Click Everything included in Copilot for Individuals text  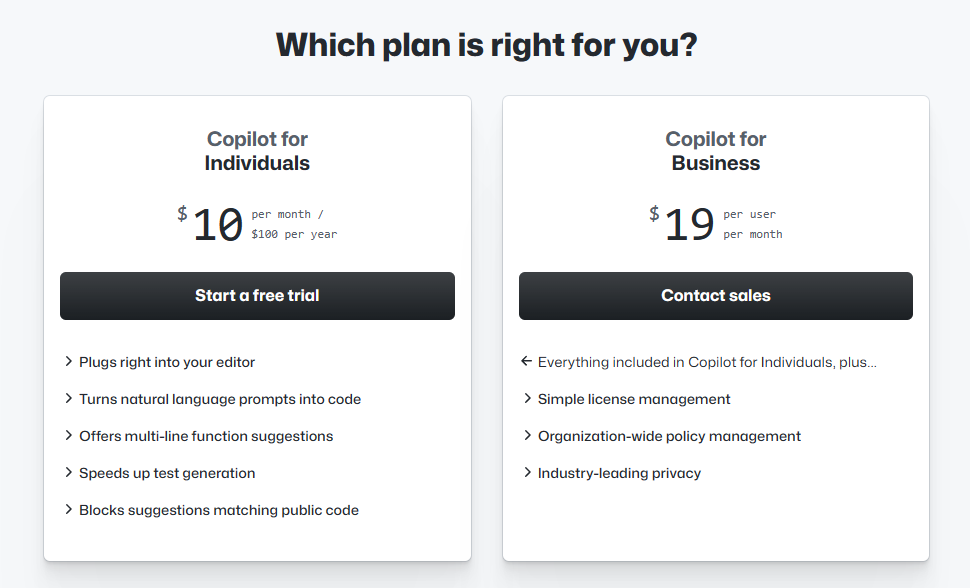tap(707, 362)
